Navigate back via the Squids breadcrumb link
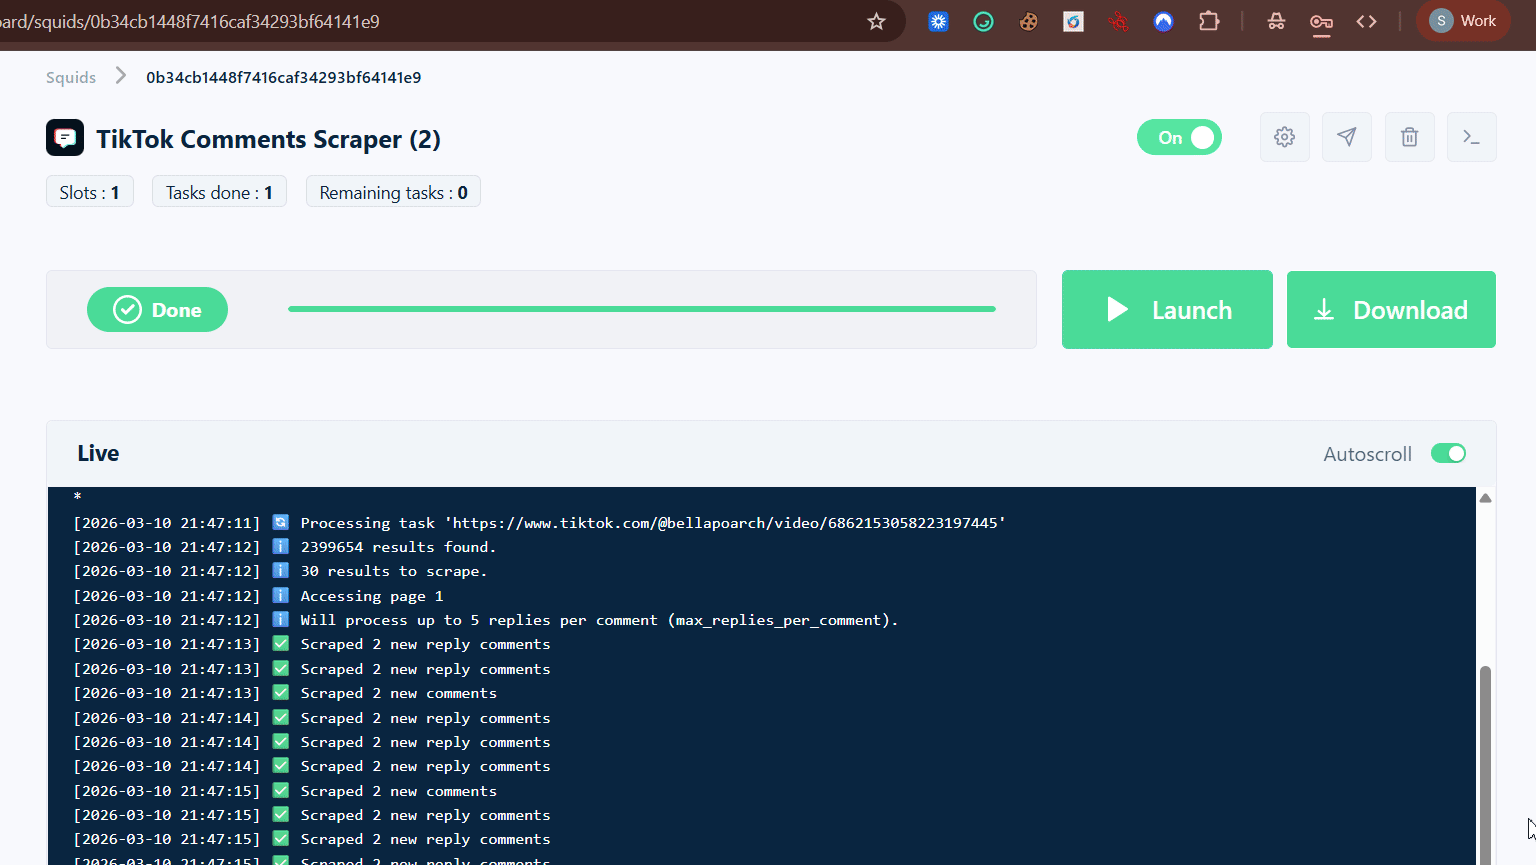The height and width of the screenshot is (865, 1536). click(x=71, y=76)
